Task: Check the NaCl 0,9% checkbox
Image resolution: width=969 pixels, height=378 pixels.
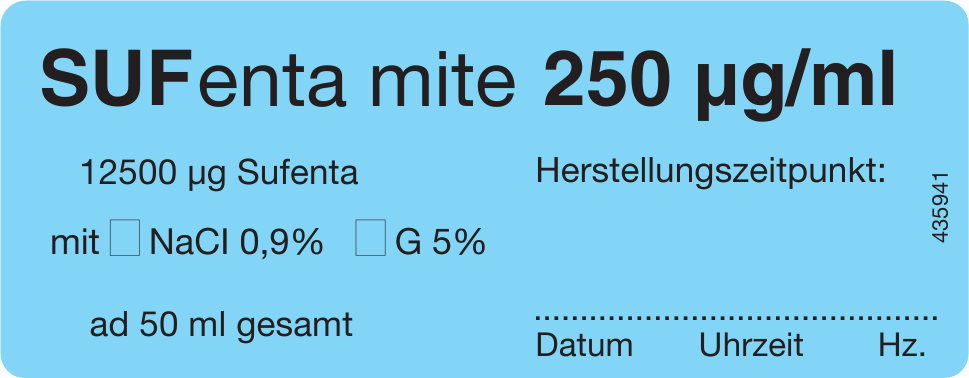Action: [125, 237]
